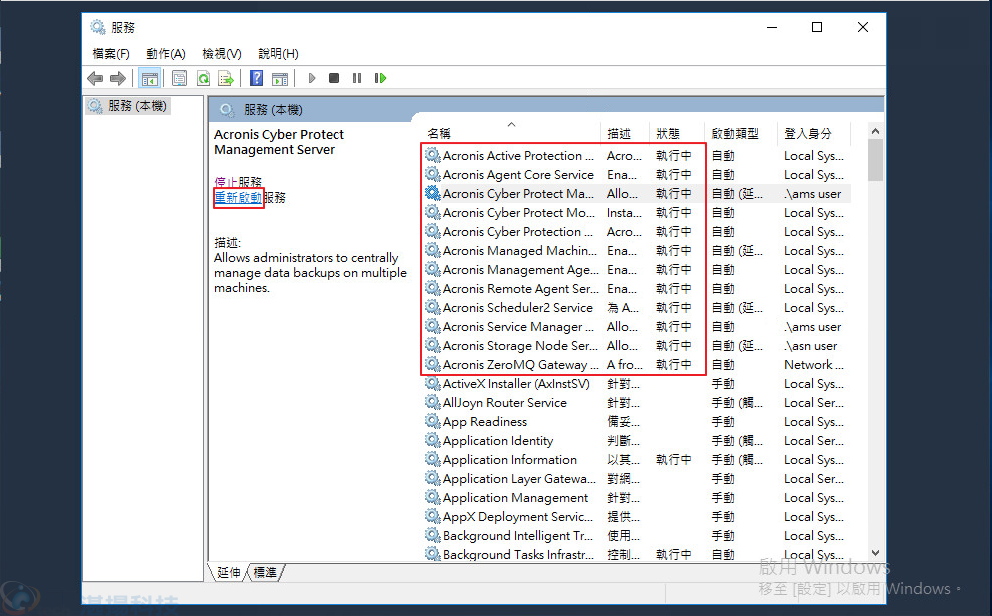Switch to the 延伸 tab
This screenshot has height=616, width=992.
click(x=228, y=572)
